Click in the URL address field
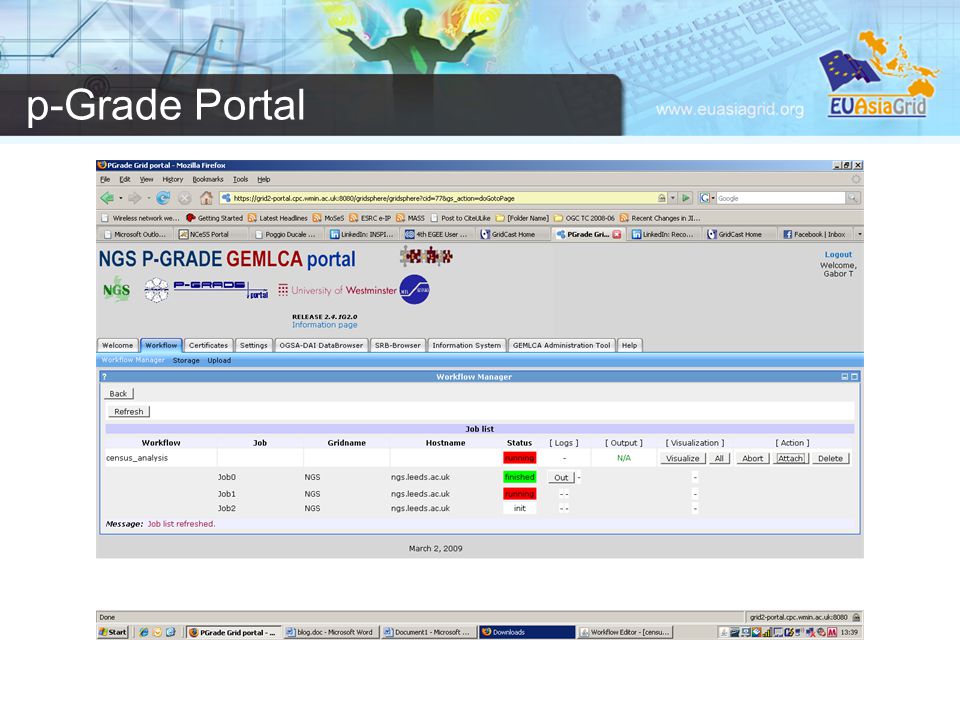 pyautogui.click(x=438, y=198)
